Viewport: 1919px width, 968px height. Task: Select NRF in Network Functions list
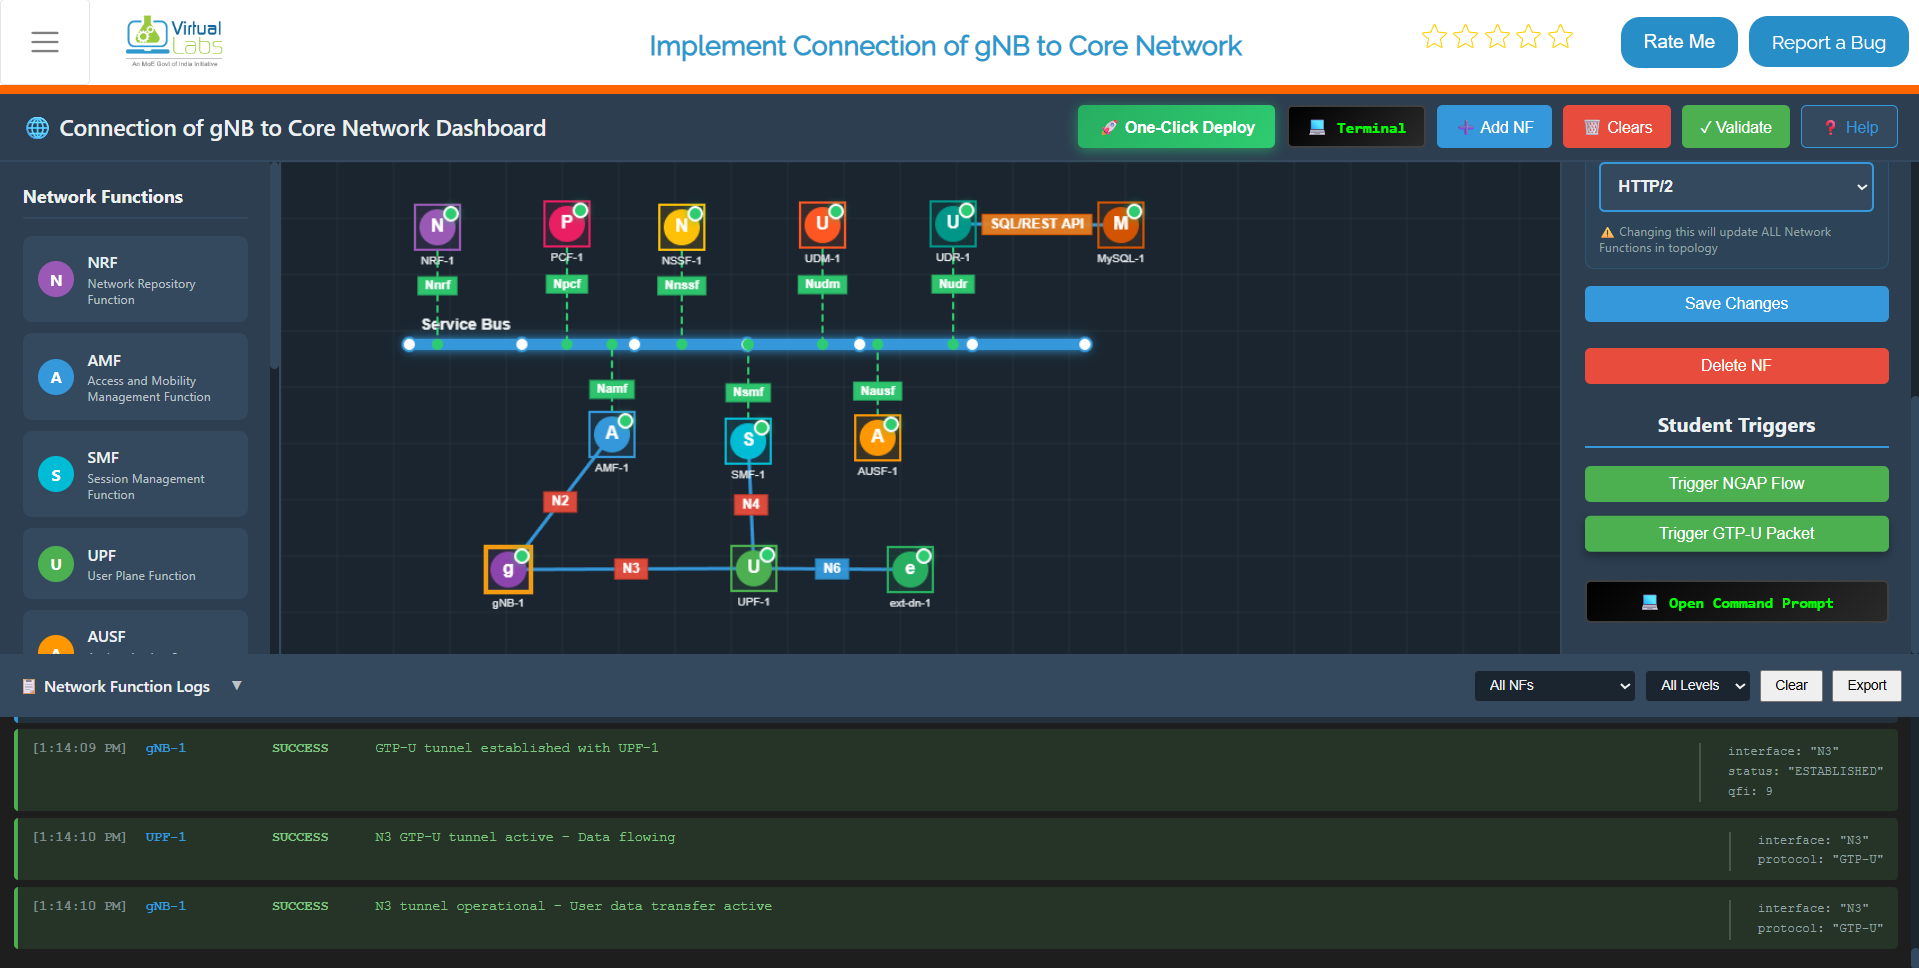pyautogui.click(x=135, y=279)
